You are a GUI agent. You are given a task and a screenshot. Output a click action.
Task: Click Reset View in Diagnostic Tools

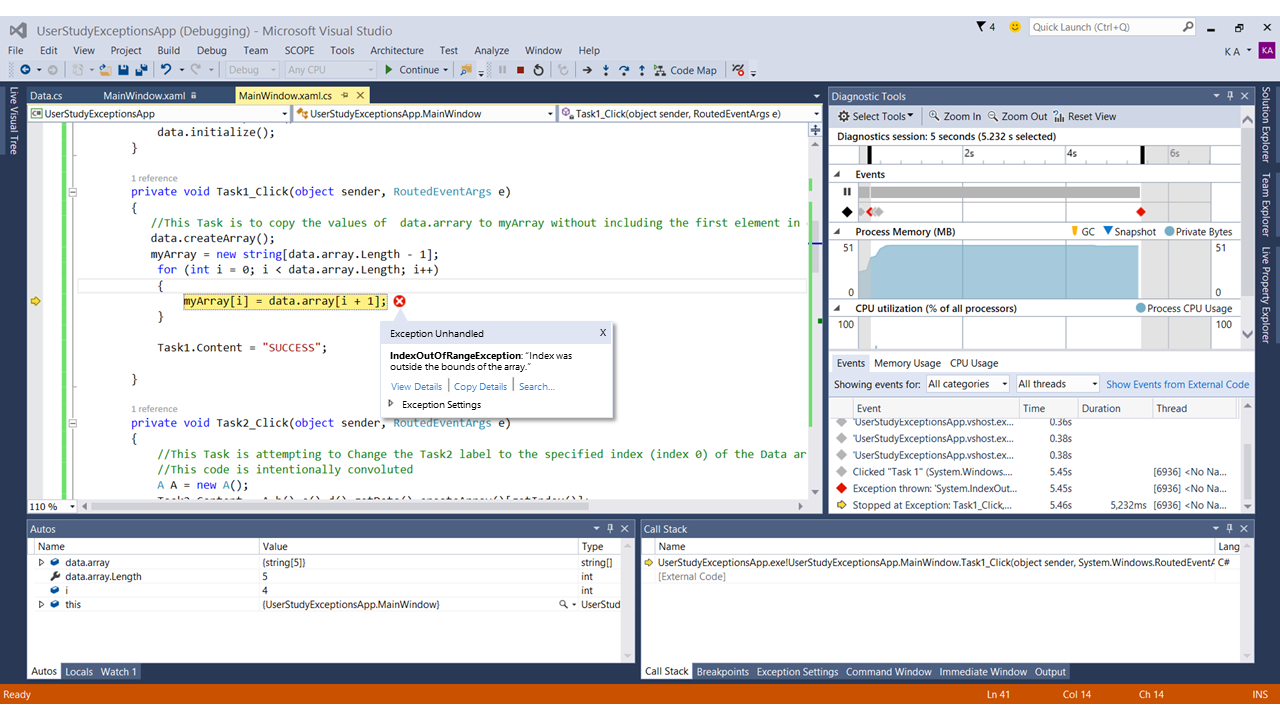click(1085, 116)
